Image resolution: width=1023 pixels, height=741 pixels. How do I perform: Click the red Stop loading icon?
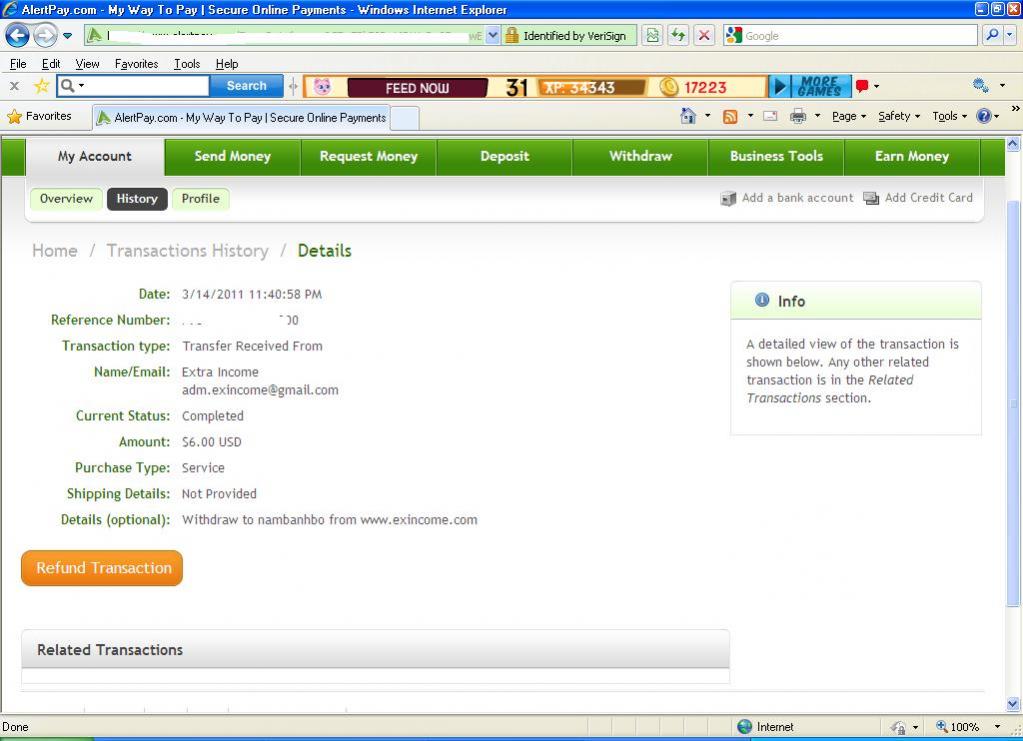click(704, 35)
